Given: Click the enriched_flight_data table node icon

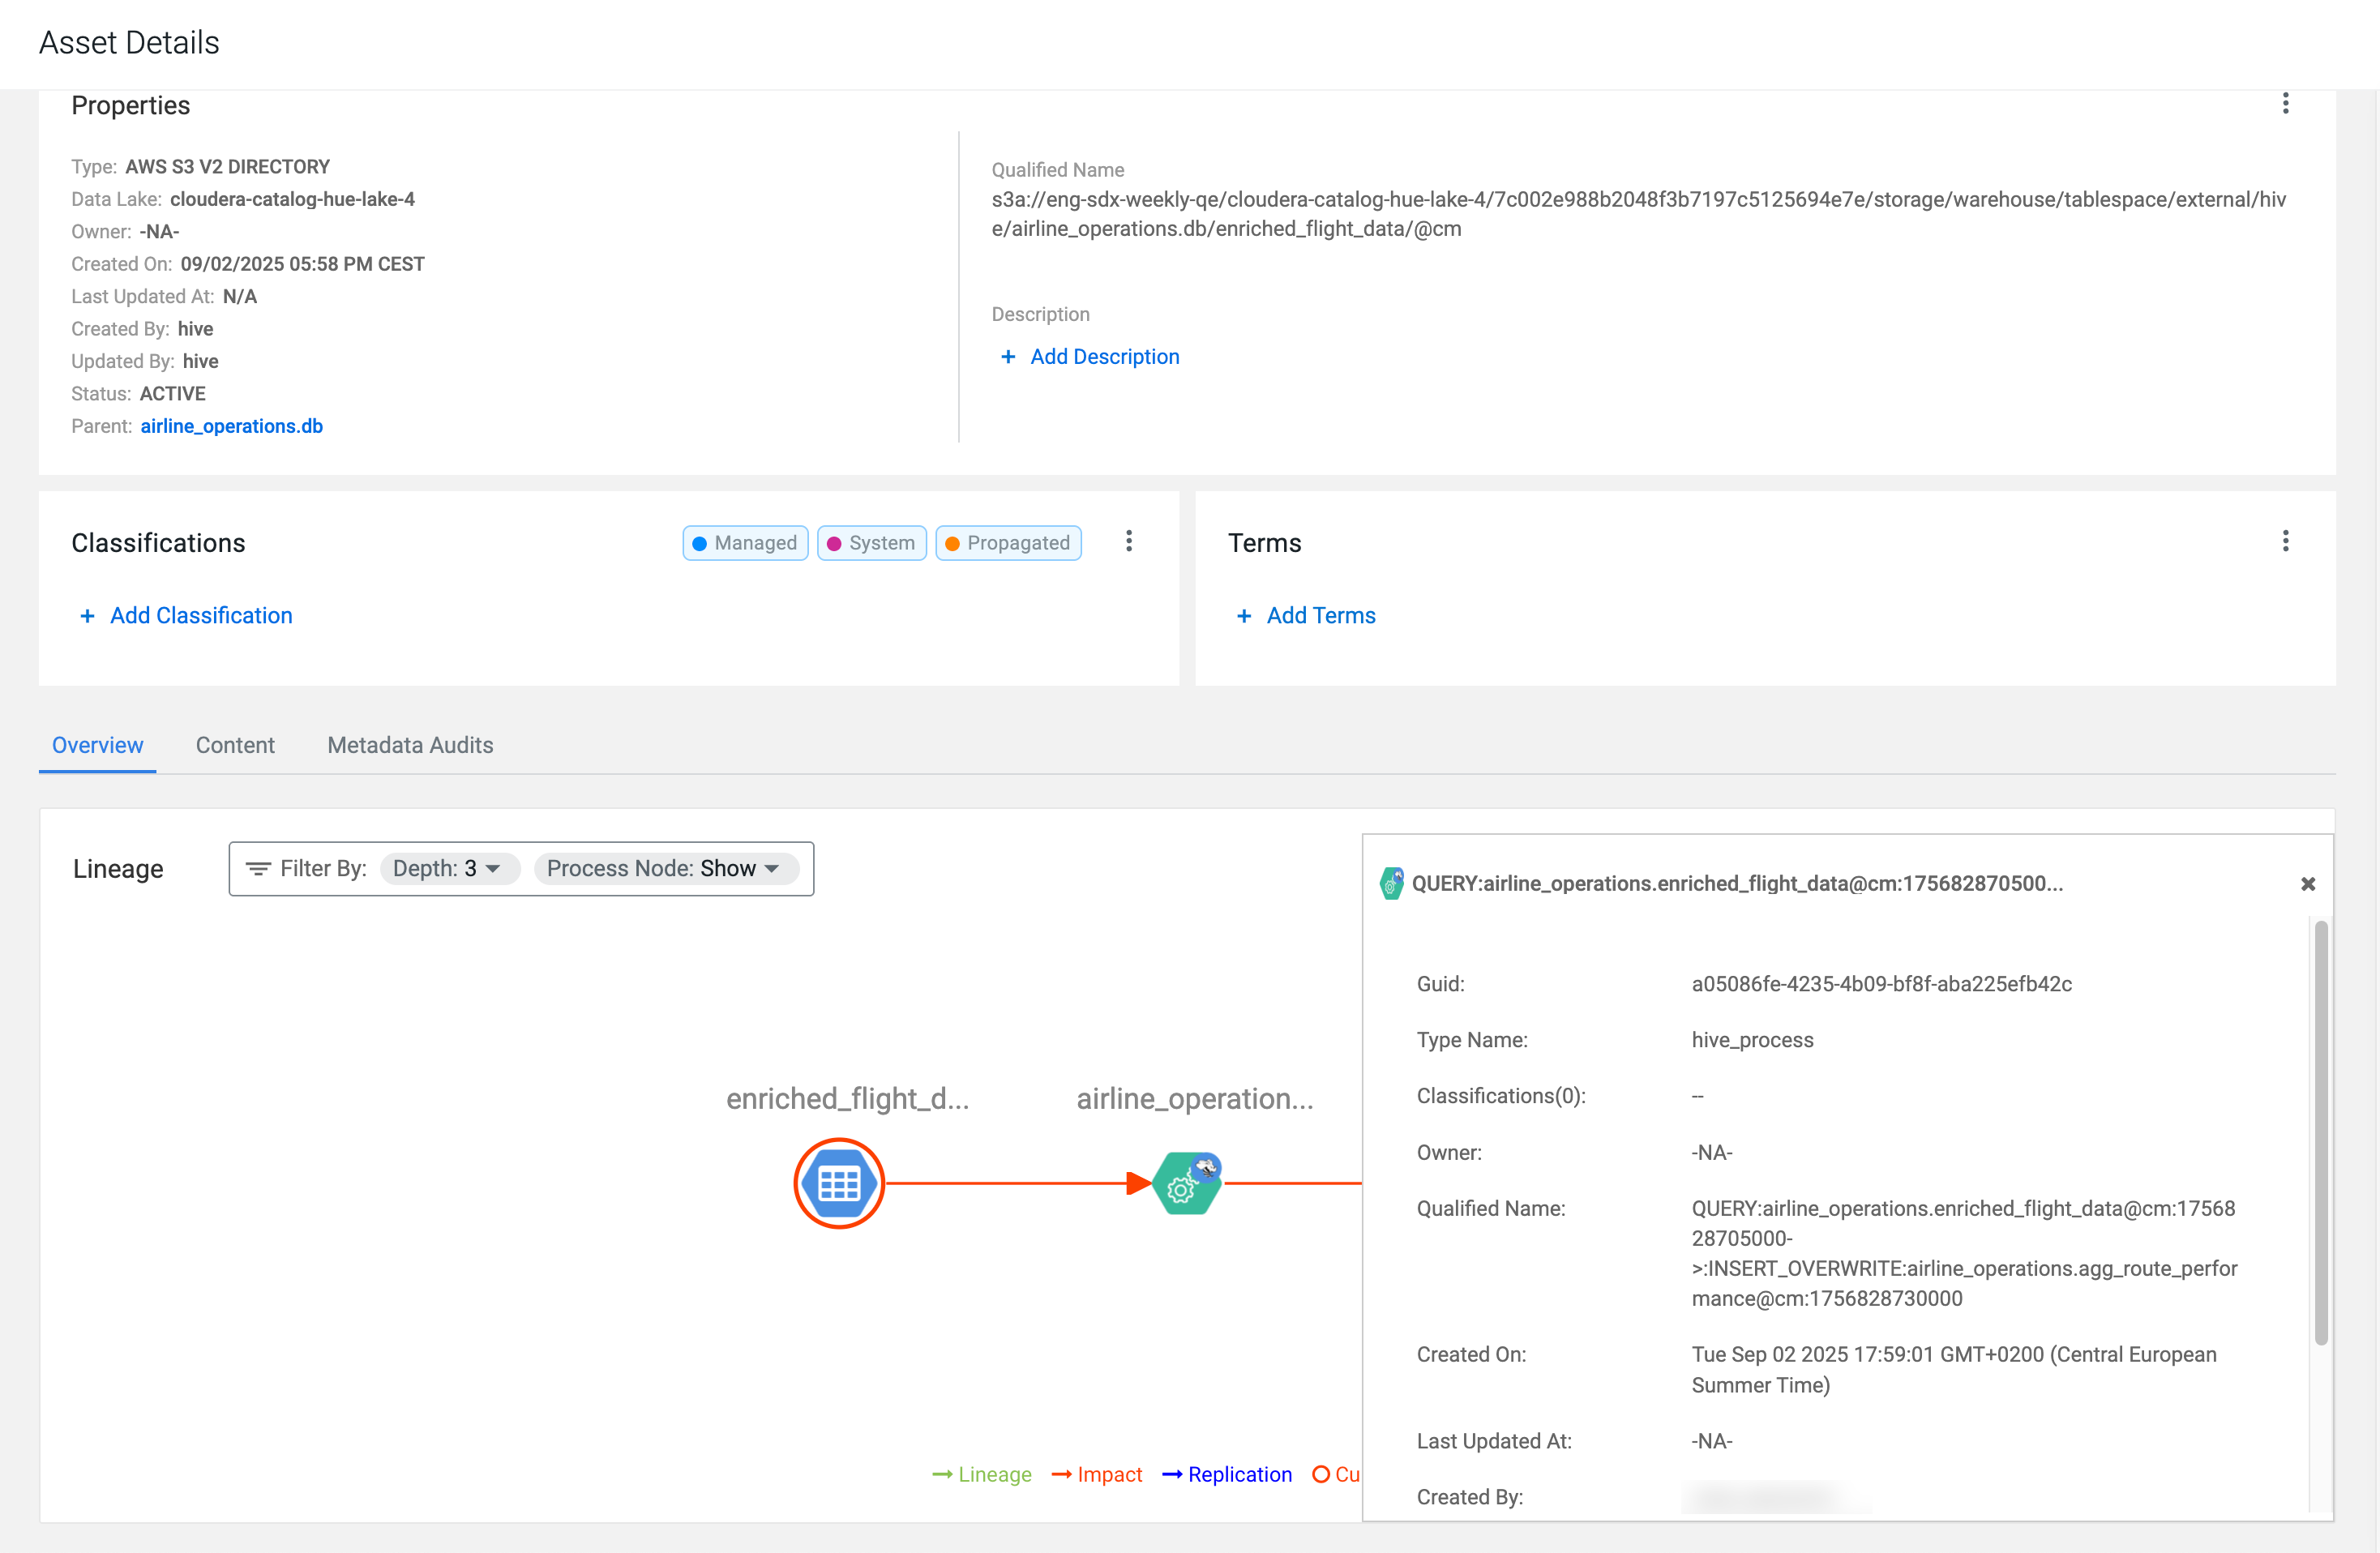Looking at the screenshot, I should [838, 1184].
